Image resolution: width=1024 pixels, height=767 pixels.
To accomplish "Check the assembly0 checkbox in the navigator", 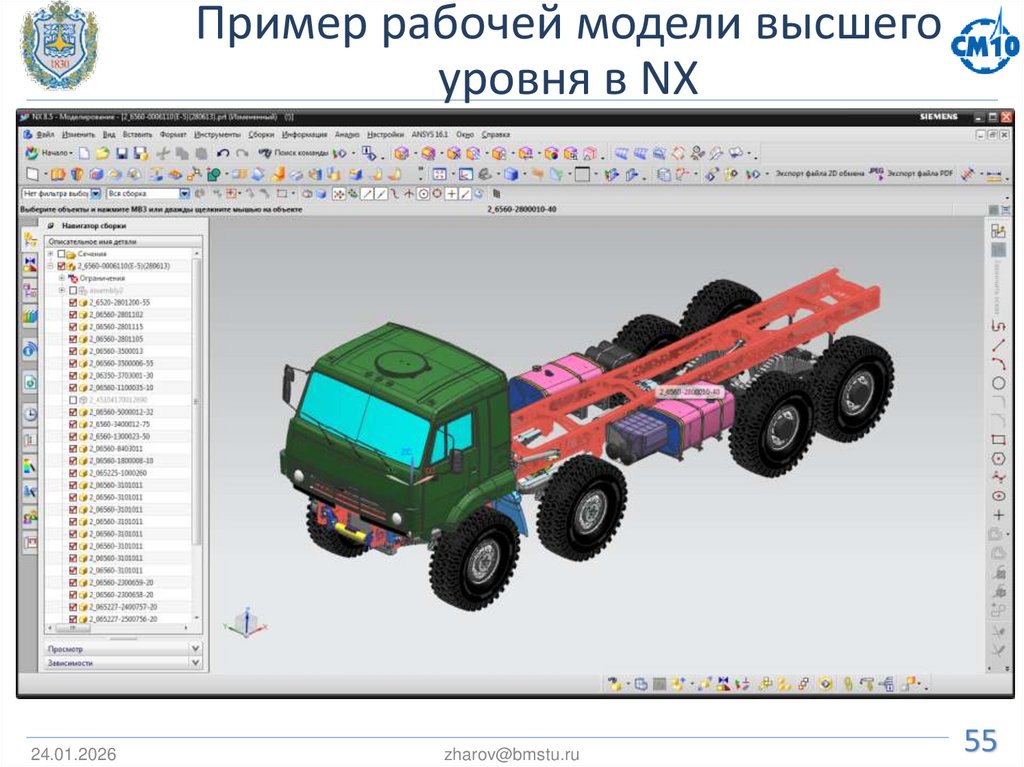I will point(73,290).
